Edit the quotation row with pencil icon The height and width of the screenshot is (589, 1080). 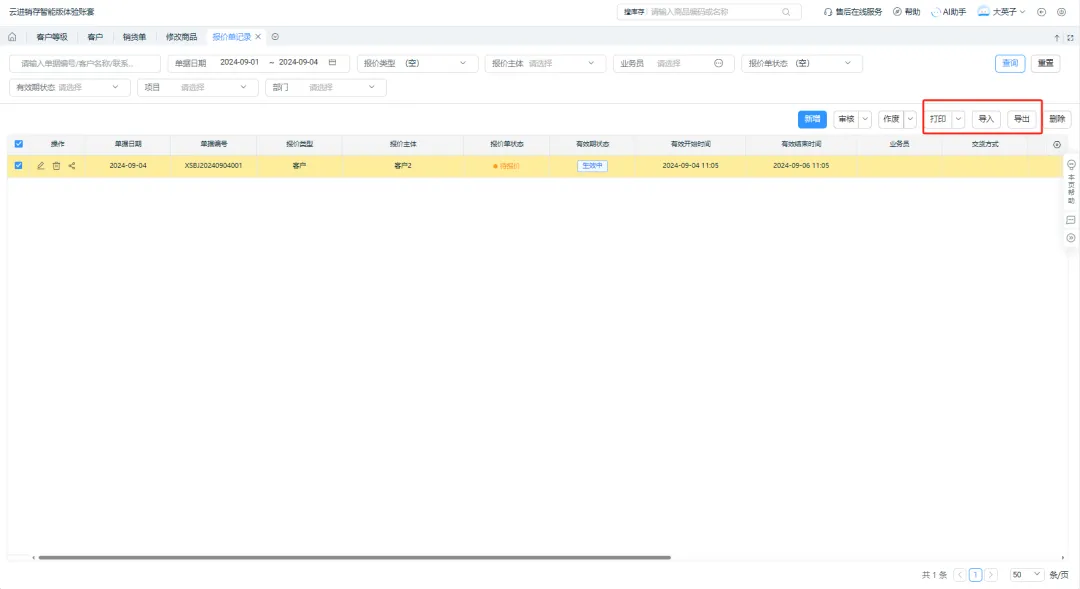coord(41,166)
